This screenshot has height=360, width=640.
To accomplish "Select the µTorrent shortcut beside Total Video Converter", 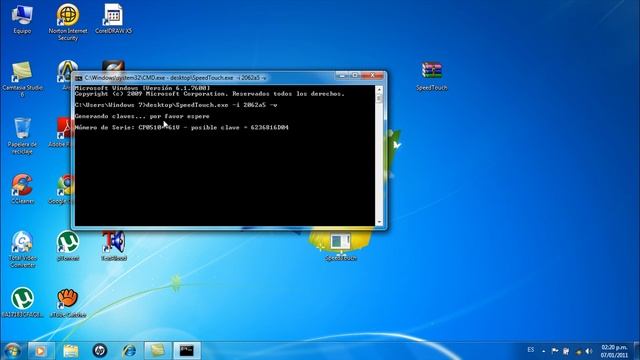I will (x=68, y=246).
